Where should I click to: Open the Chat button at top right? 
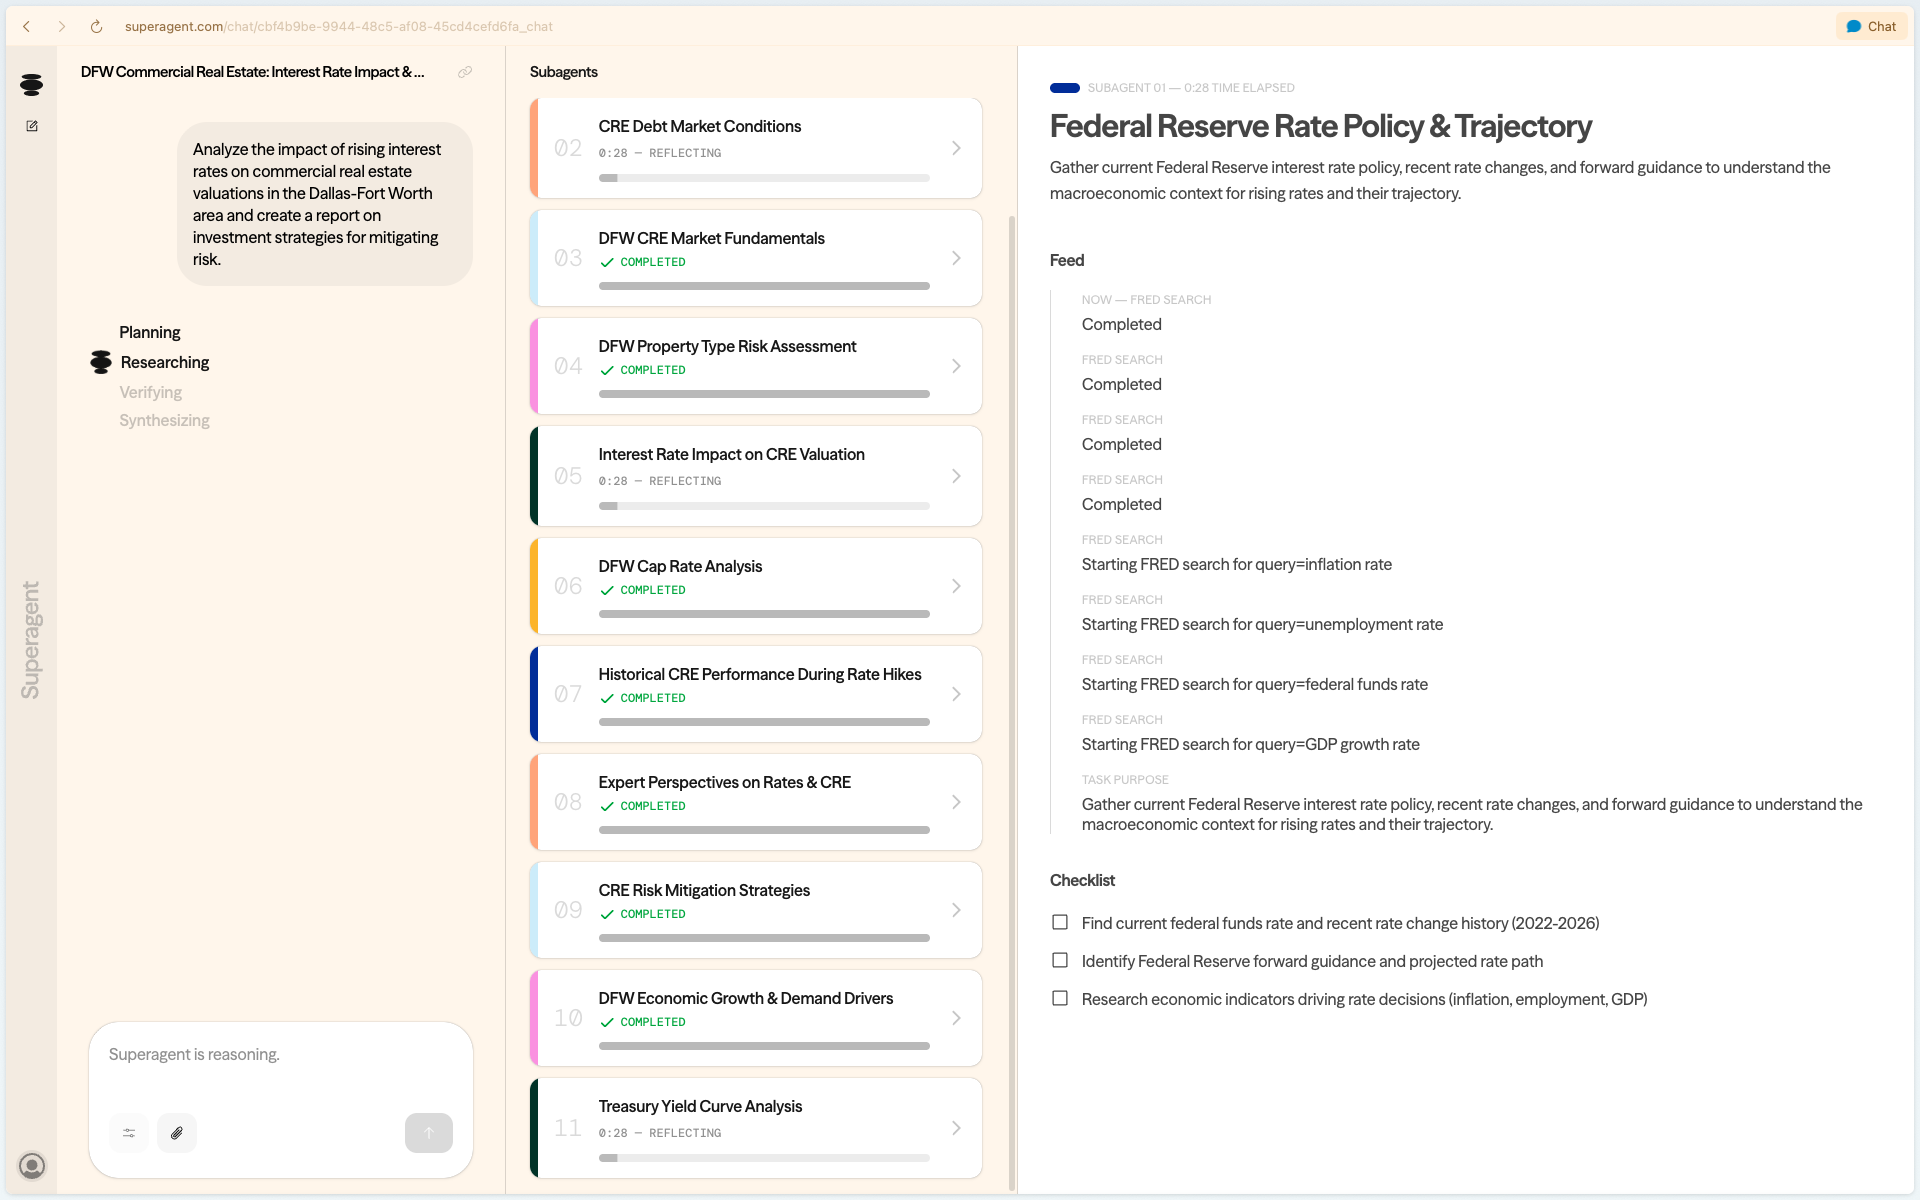point(1871,27)
